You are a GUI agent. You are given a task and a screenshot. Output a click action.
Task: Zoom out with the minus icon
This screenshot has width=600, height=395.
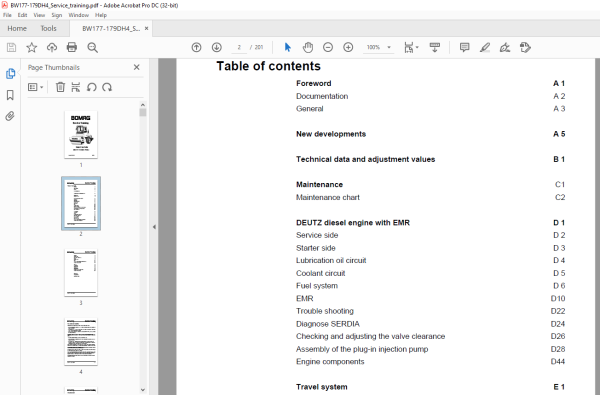coord(328,47)
